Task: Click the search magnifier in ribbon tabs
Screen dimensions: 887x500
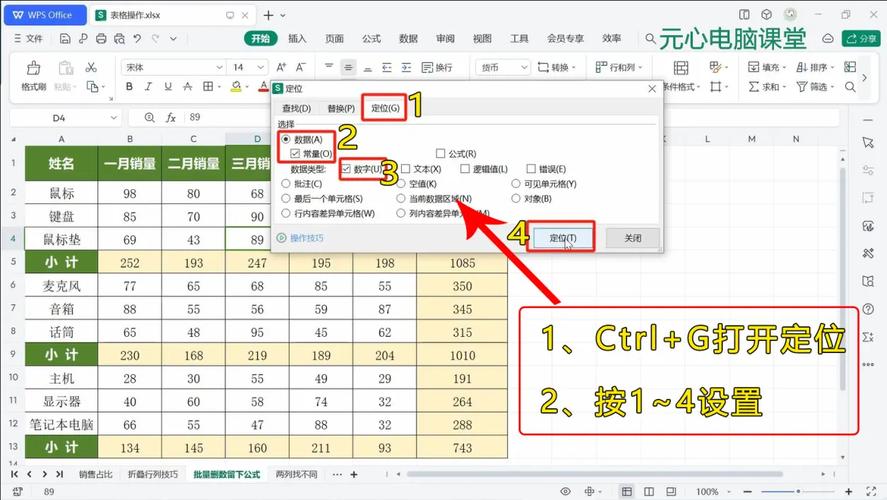Action: [651, 38]
